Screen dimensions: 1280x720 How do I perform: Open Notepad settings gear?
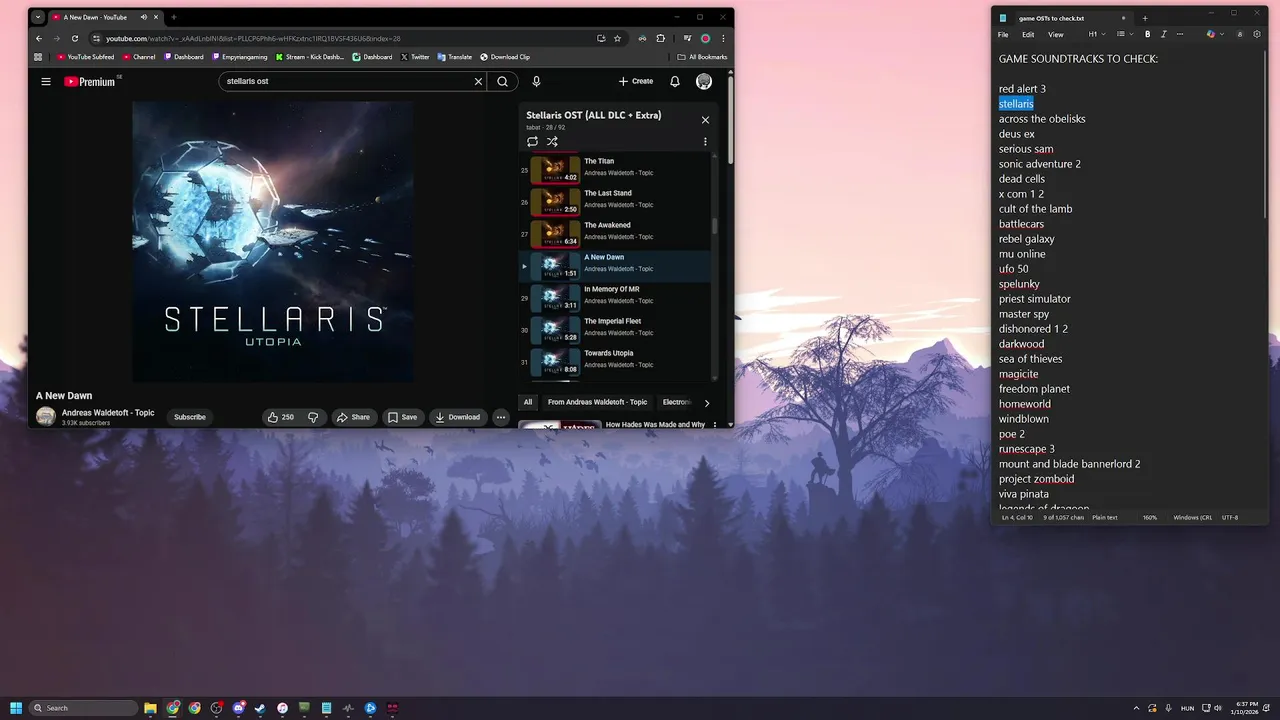point(1257,34)
